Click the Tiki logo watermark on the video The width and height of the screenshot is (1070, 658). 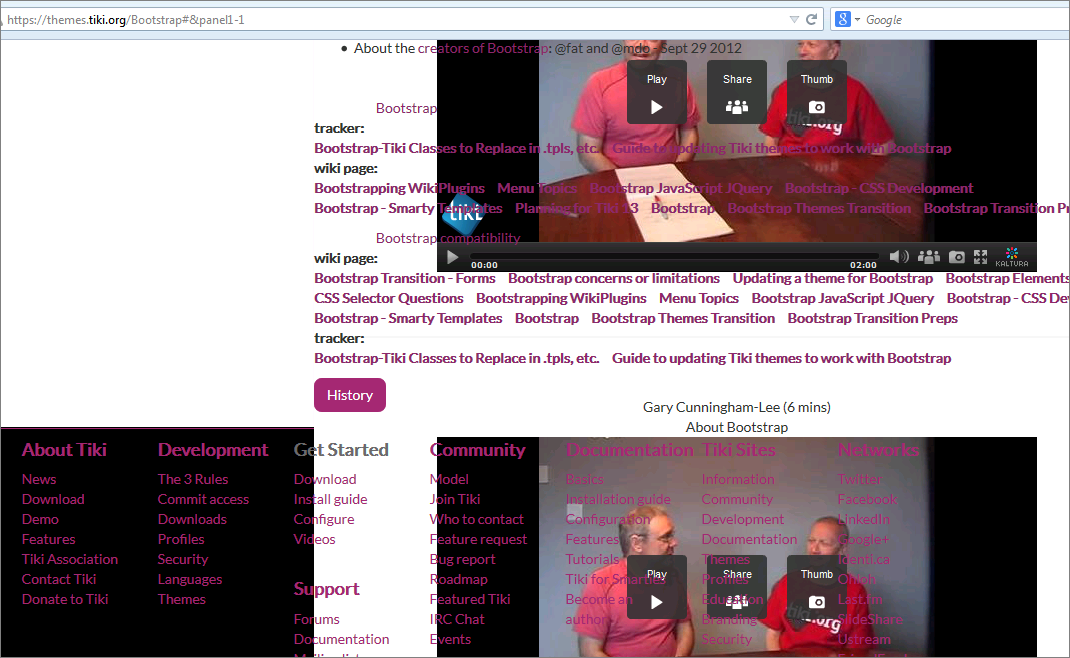click(x=463, y=214)
